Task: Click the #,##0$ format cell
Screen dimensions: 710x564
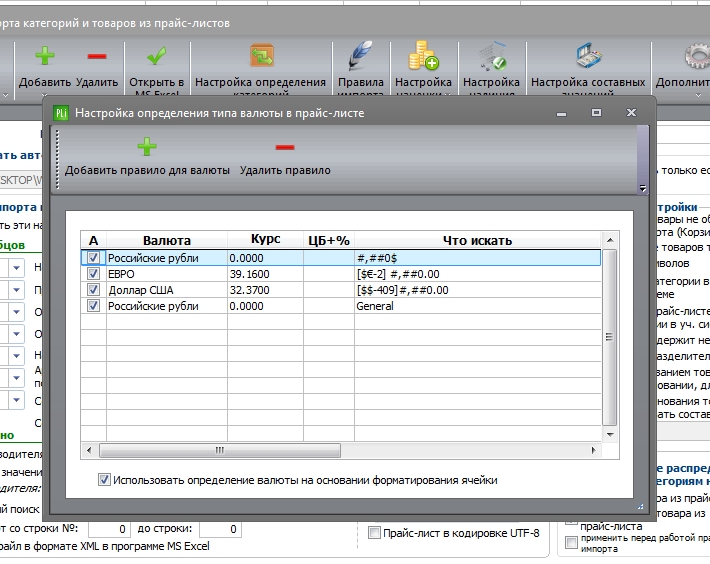Action: (x=478, y=258)
